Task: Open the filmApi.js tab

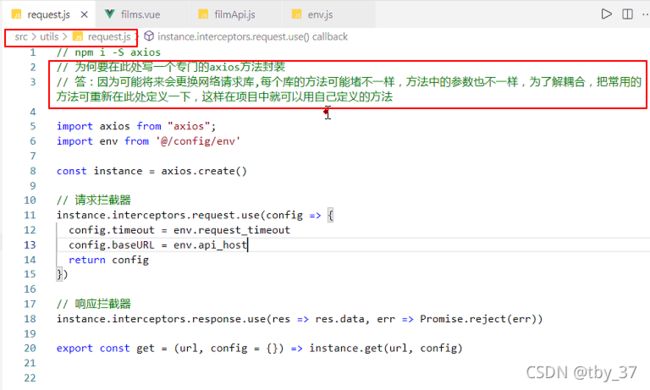Action: [x=234, y=15]
